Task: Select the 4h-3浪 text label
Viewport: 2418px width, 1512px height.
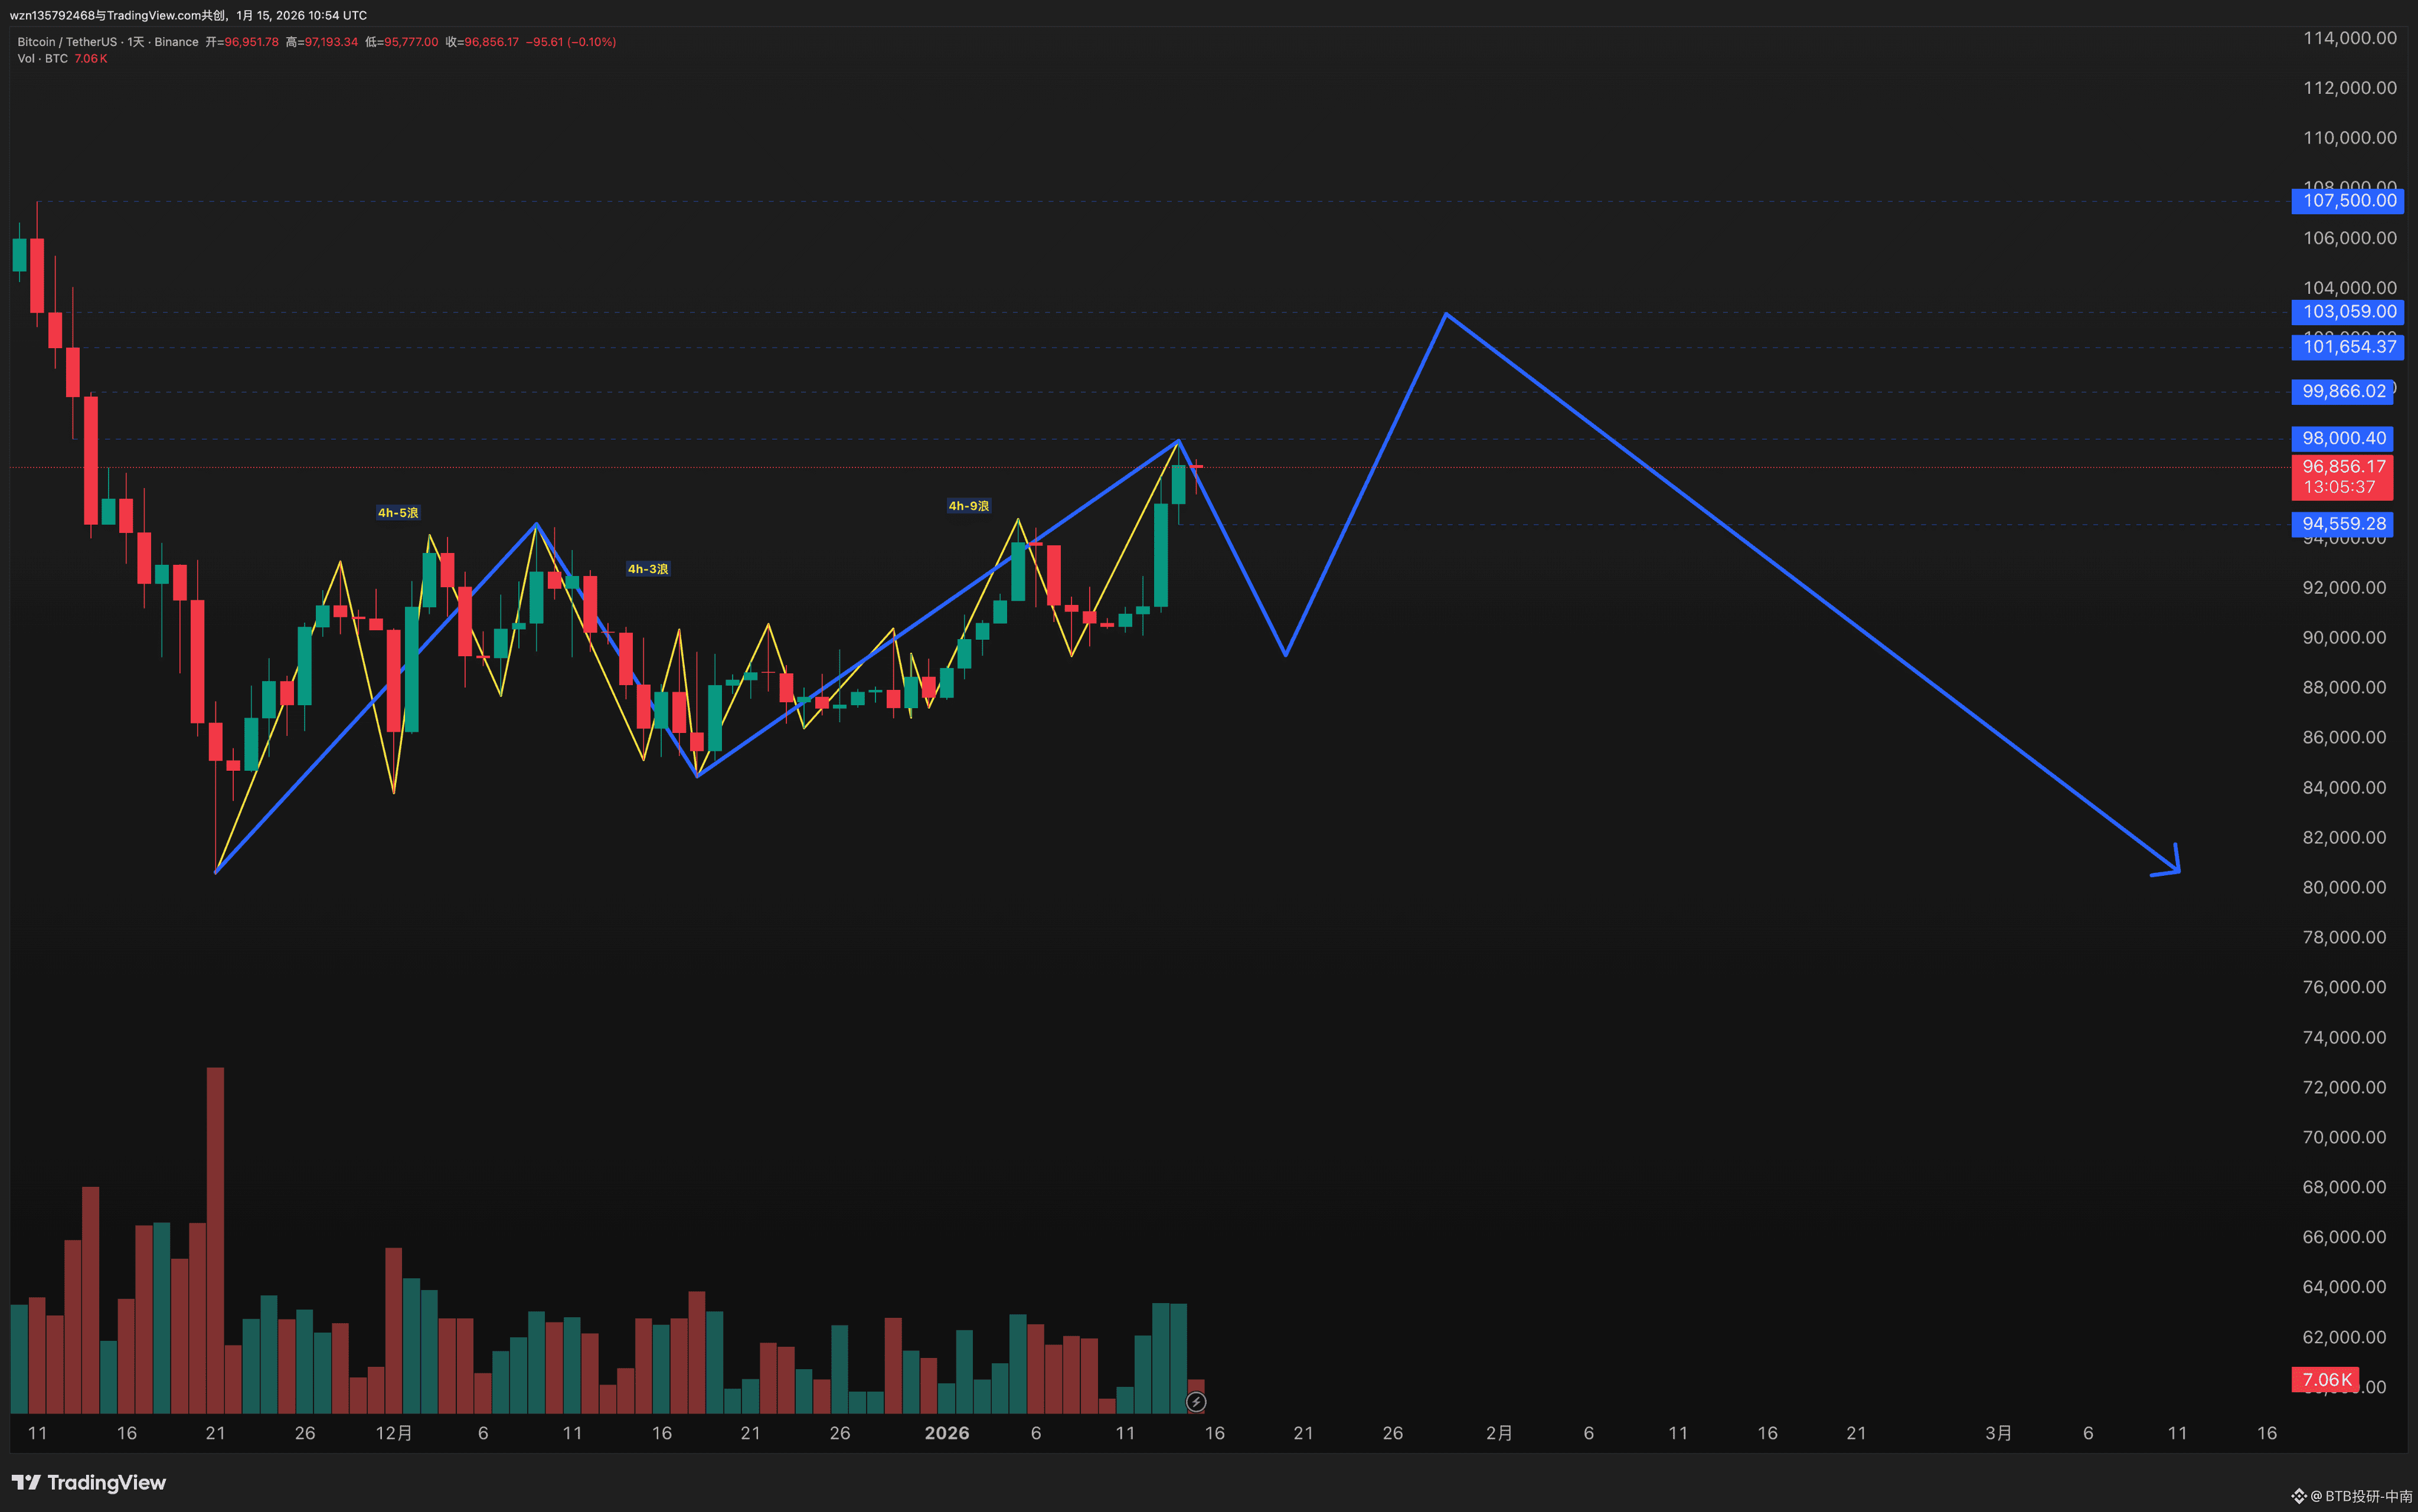Action: coord(648,569)
